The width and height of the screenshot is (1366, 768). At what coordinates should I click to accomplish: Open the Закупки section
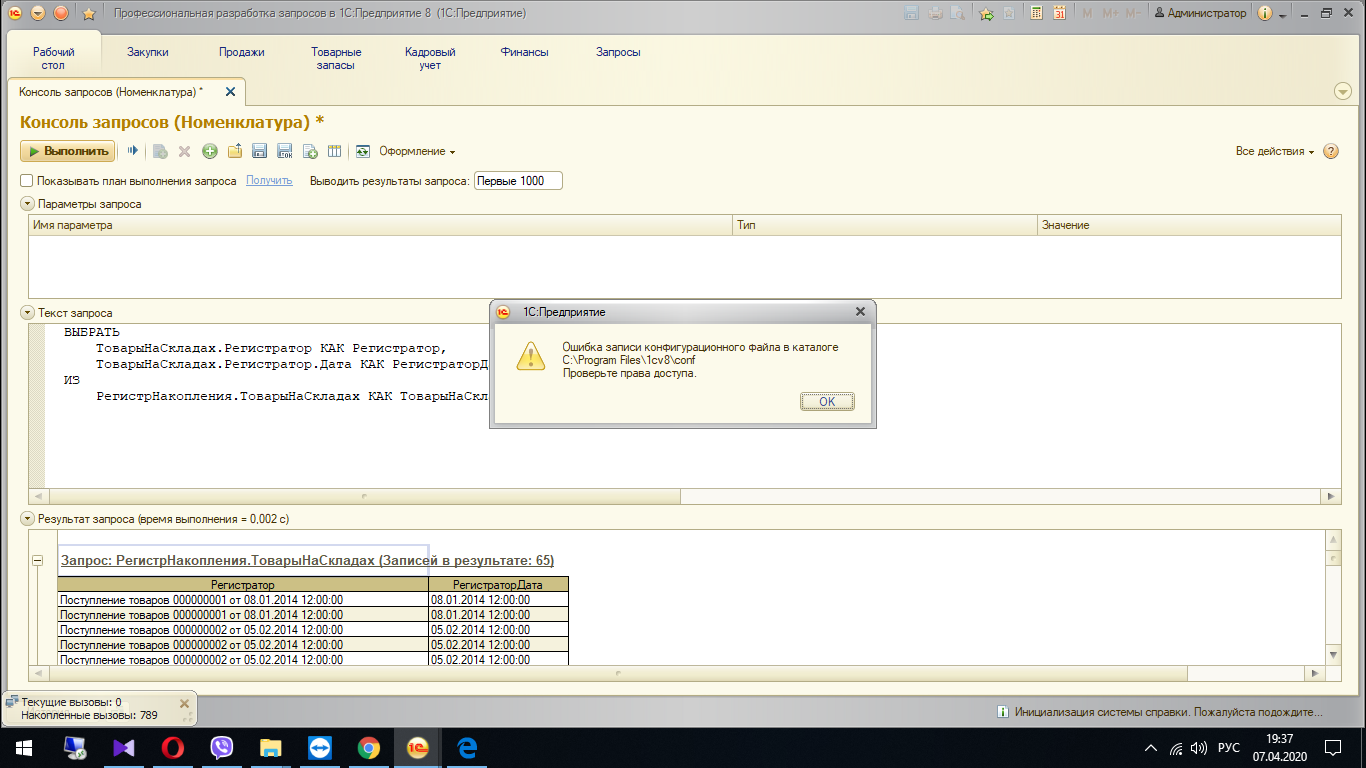(x=147, y=52)
